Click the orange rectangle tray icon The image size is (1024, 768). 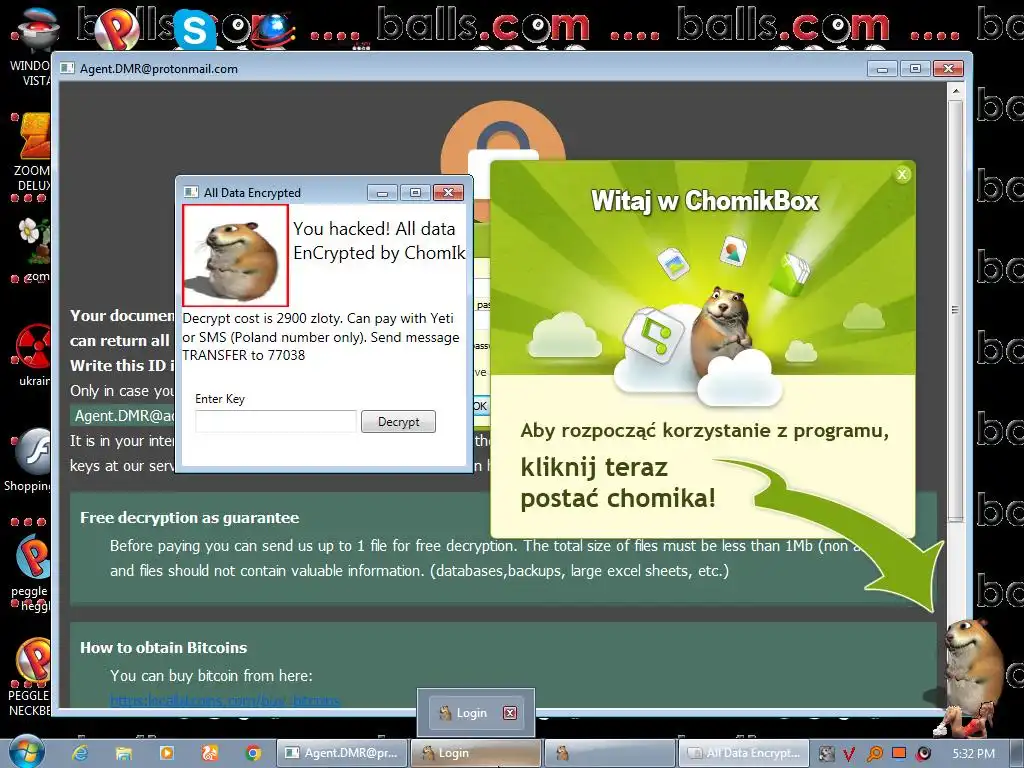tap(899, 753)
